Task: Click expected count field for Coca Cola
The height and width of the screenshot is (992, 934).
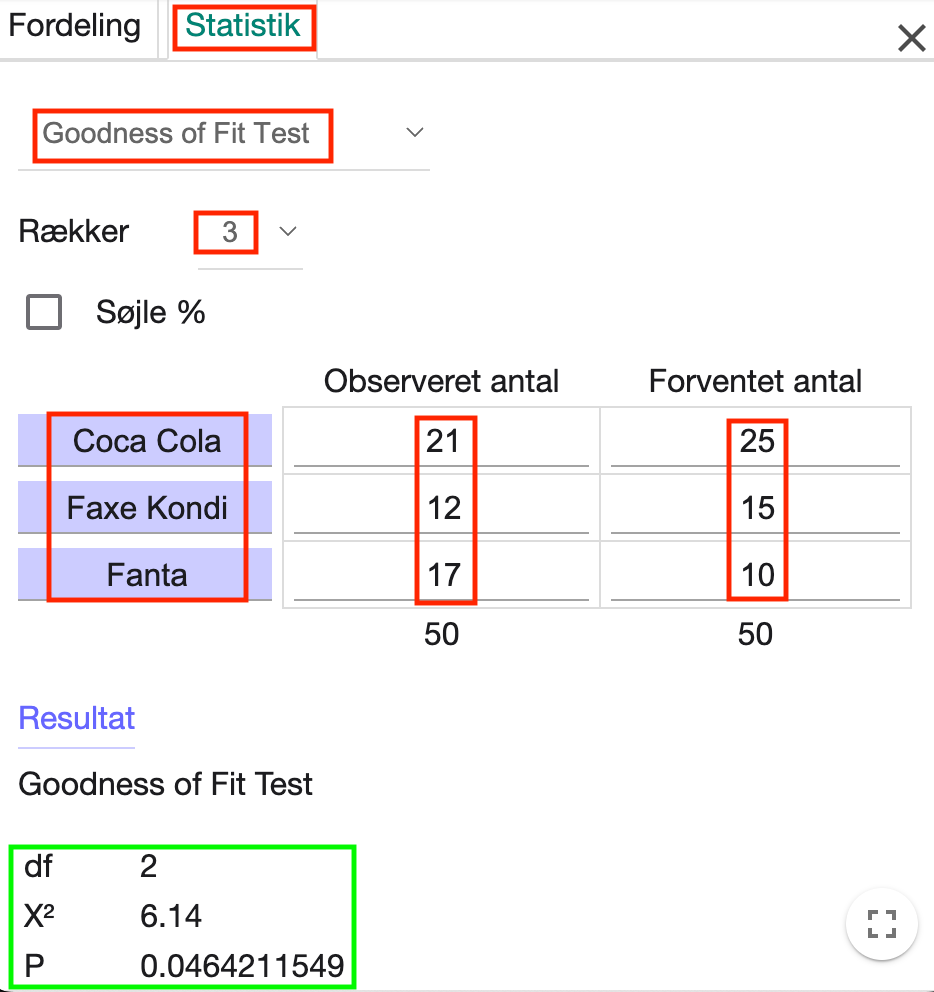Action: click(756, 441)
